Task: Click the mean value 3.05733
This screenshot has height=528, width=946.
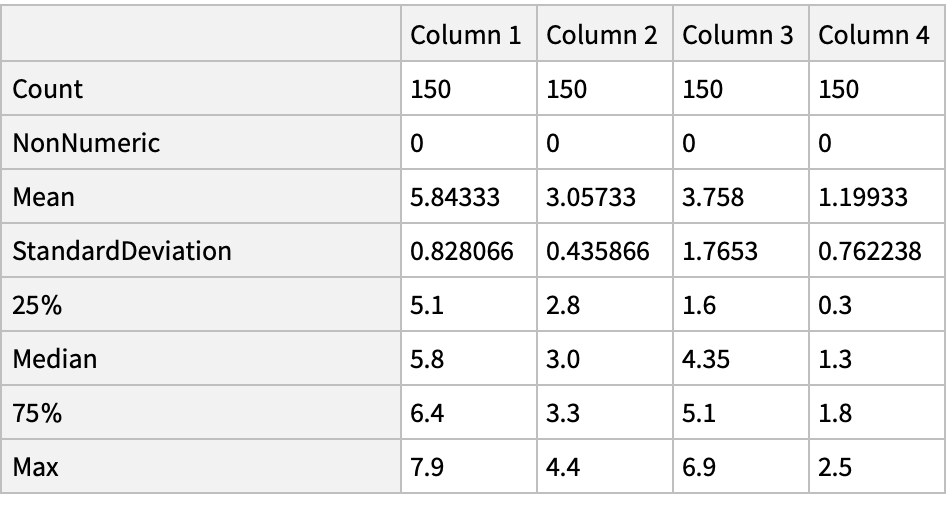Action: coord(591,197)
